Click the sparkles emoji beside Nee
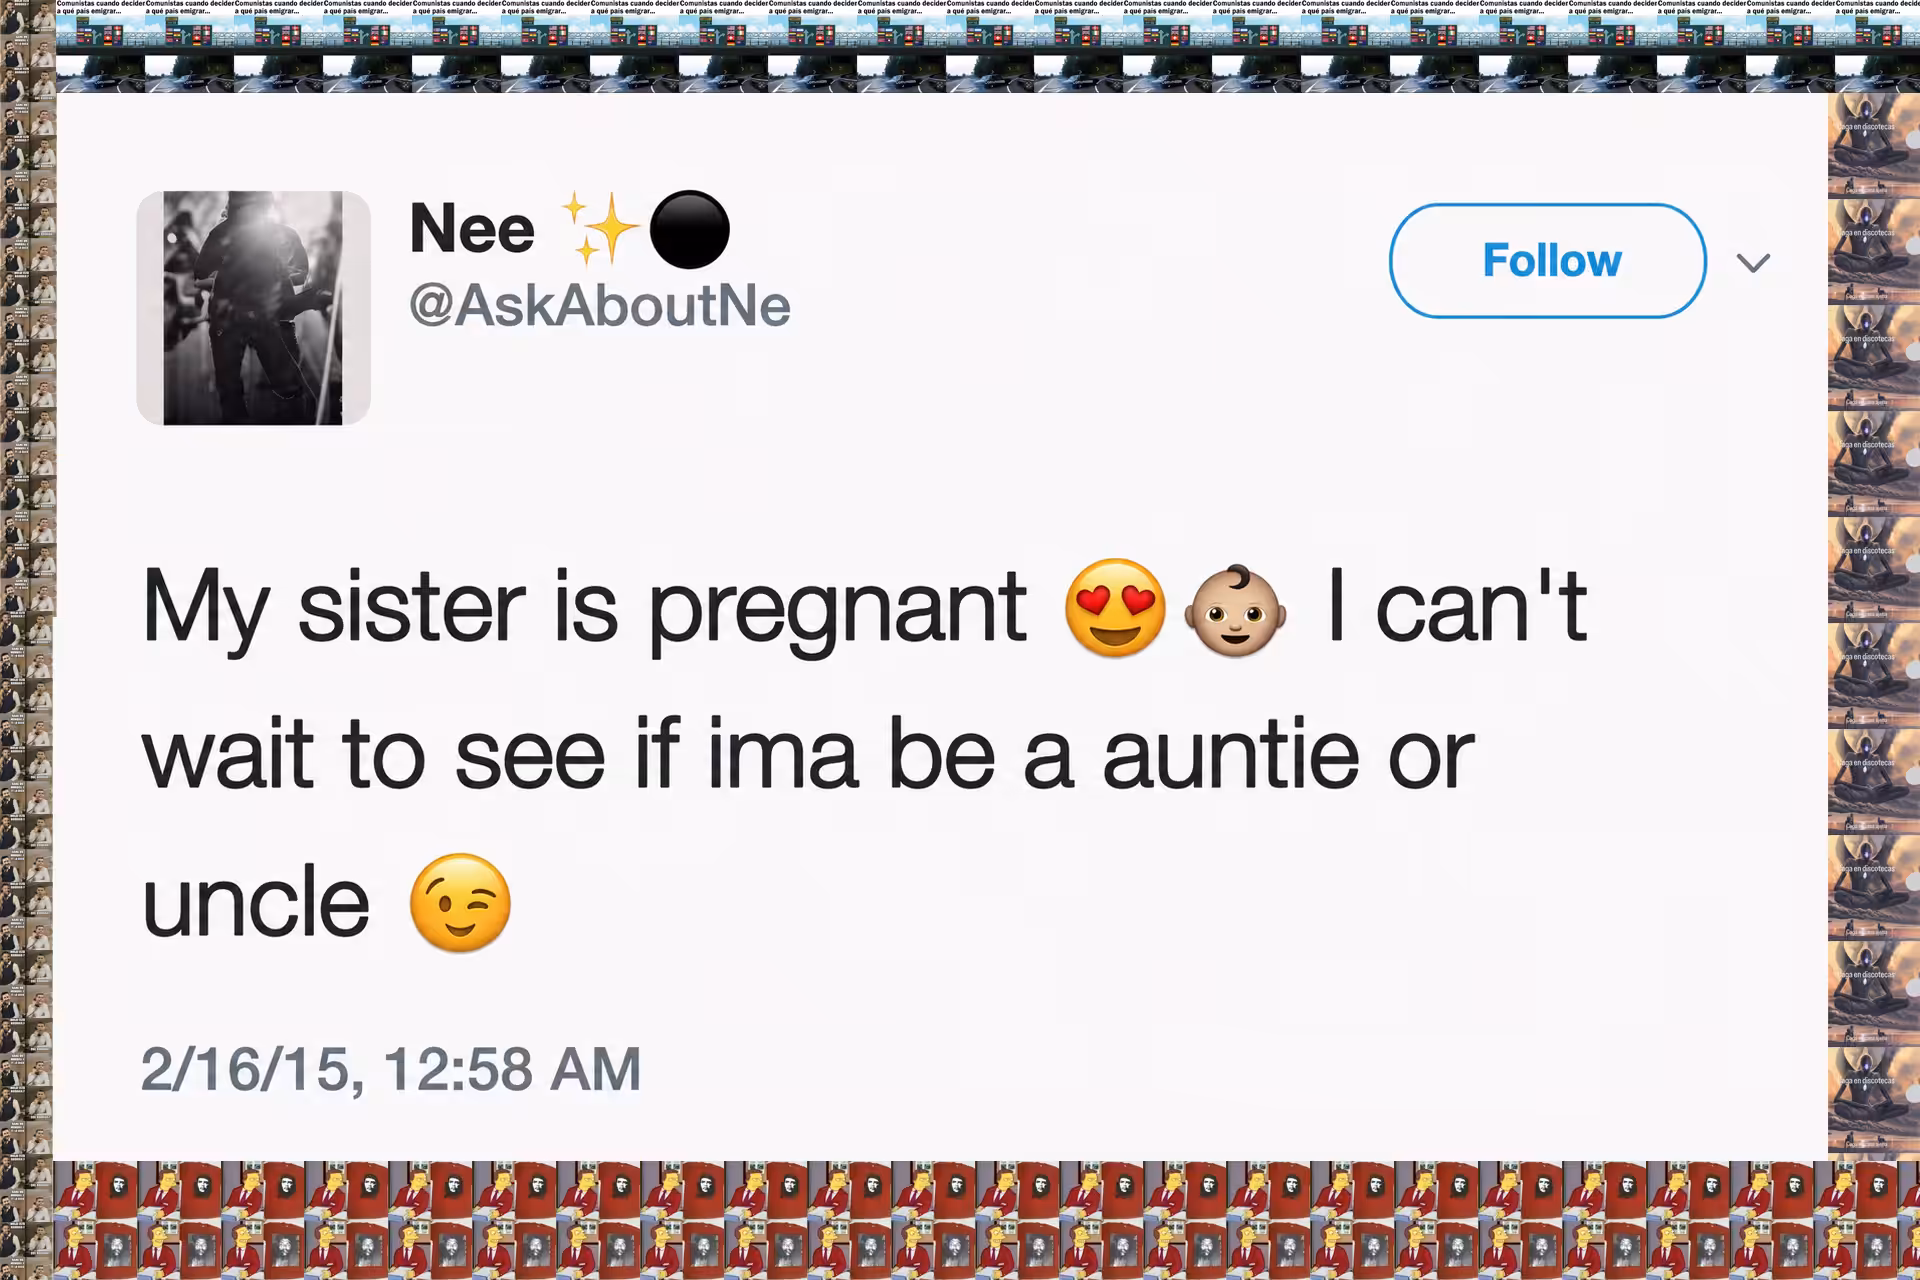Viewport: 1920px width, 1280px height. tap(600, 229)
